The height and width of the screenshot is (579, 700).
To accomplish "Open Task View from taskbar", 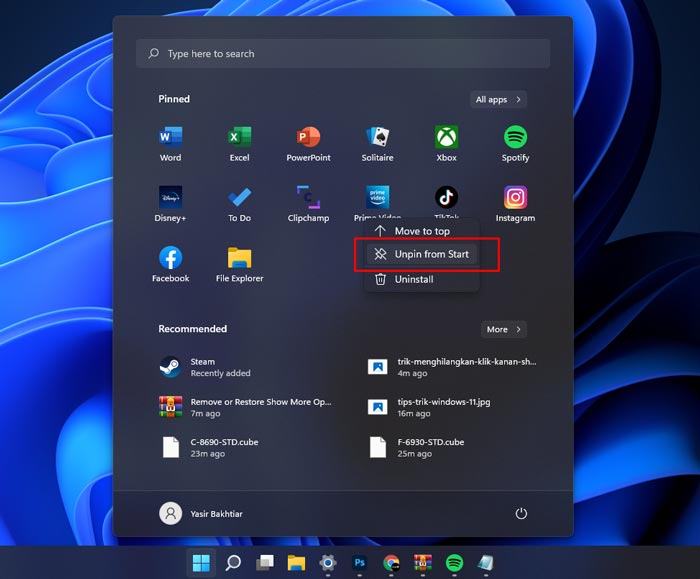I will [265, 563].
